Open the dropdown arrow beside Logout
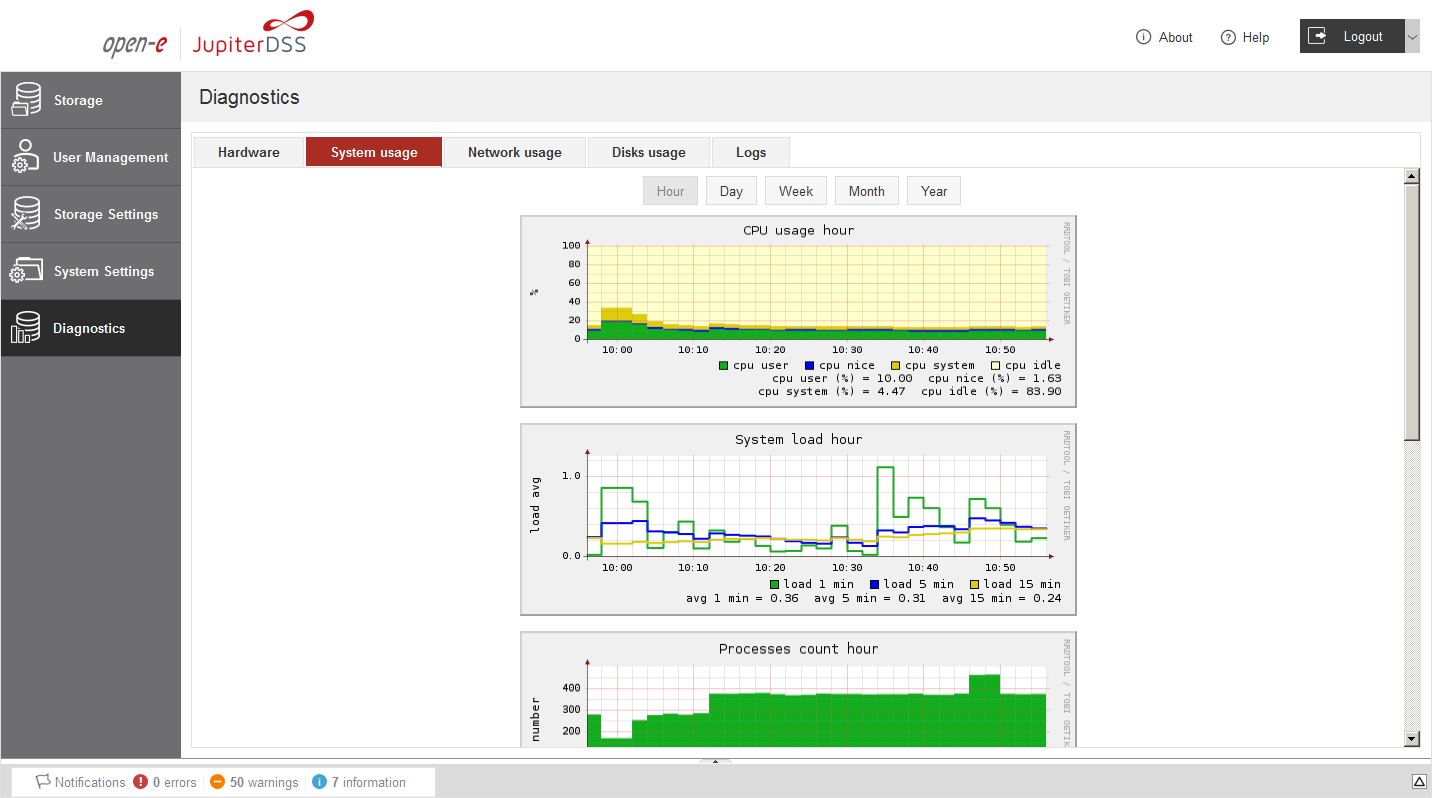 (1412, 37)
